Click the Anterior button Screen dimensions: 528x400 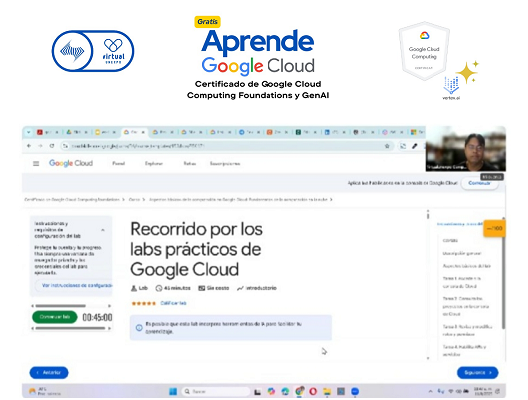coord(49,373)
